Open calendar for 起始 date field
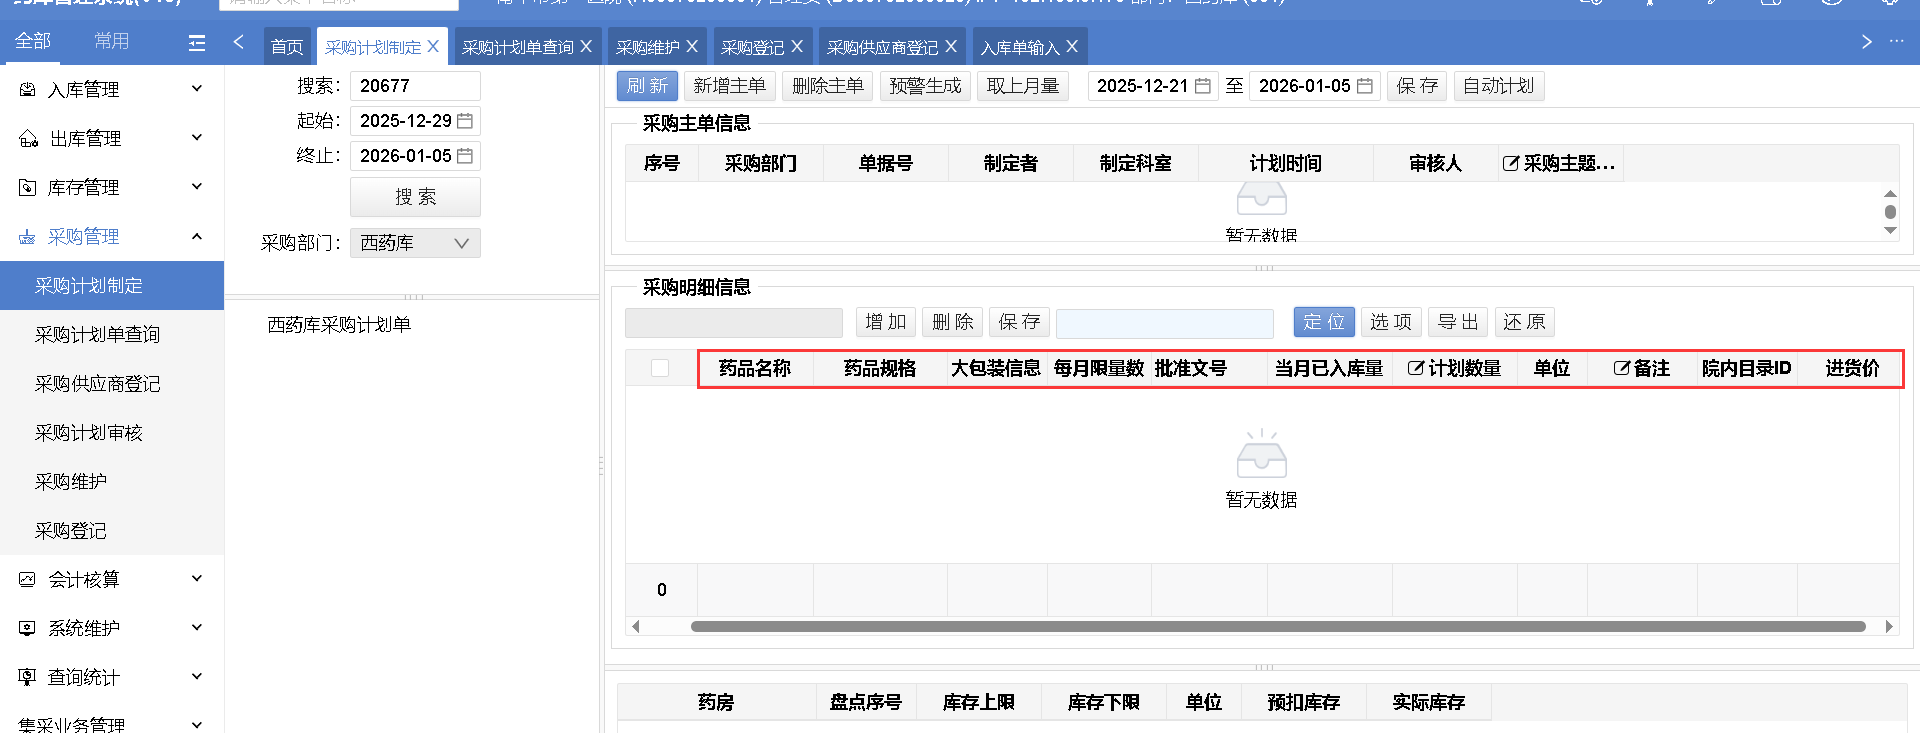1920x733 pixels. (x=465, y=121)
